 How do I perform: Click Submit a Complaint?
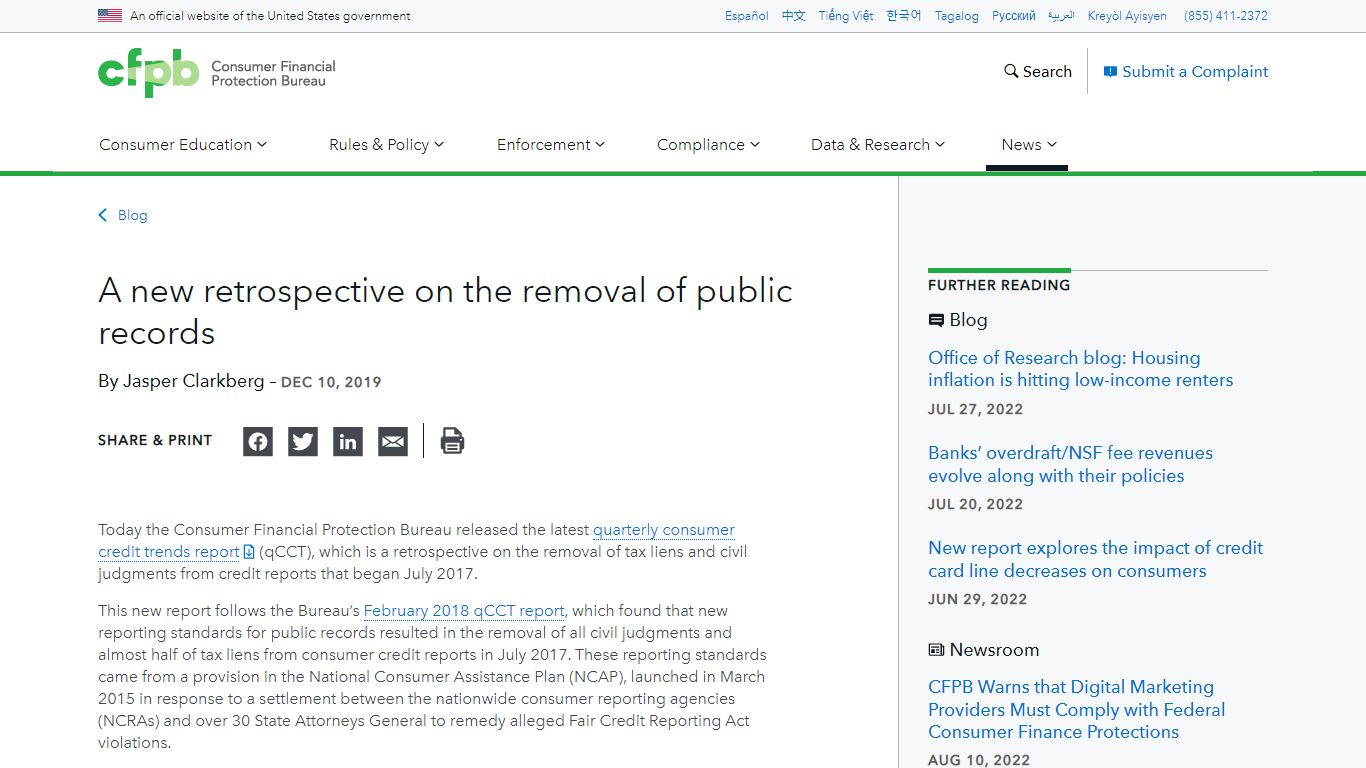tap(1186, 71)
